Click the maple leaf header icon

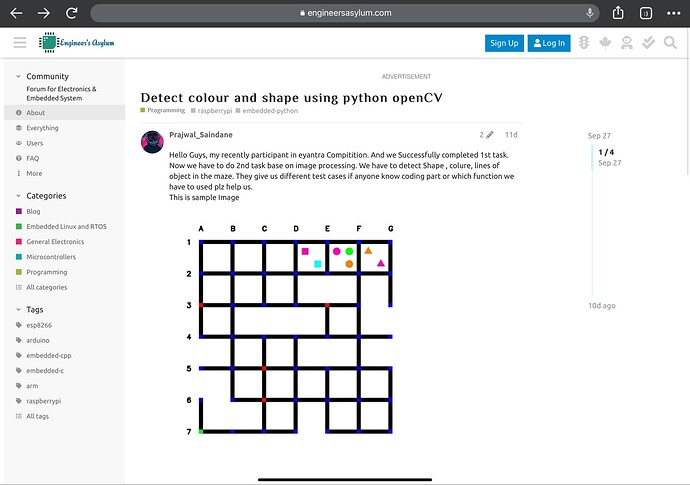[x=605, y=43]
